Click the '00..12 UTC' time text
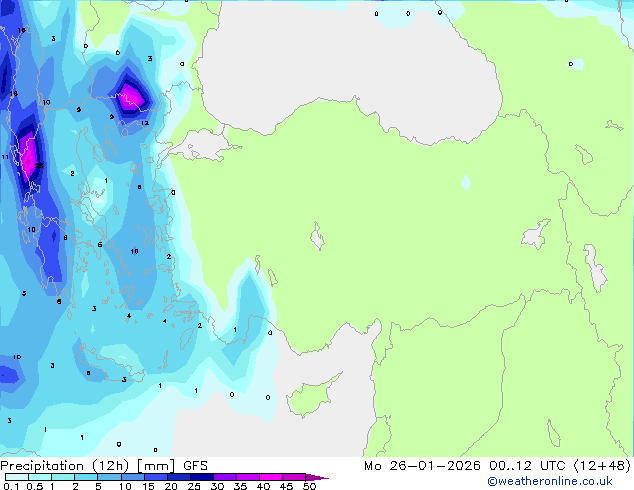 [527, 466]
